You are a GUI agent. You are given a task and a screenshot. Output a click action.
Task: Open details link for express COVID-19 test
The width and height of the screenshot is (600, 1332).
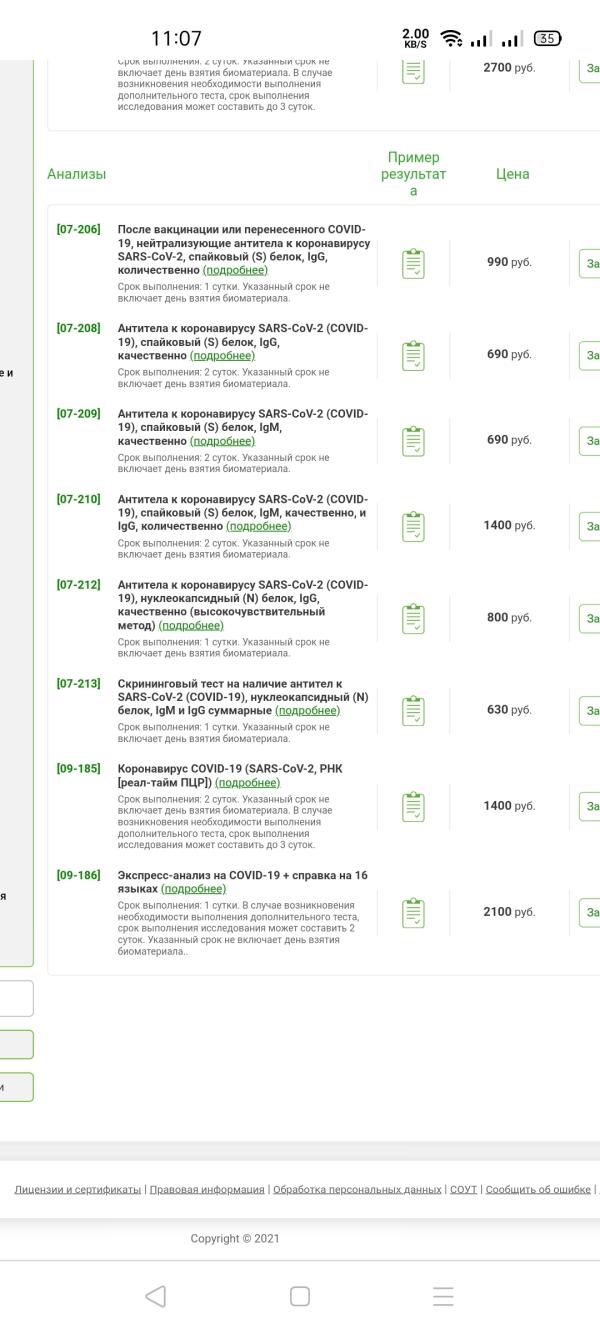pyautogui.click(x=193, y=888)
